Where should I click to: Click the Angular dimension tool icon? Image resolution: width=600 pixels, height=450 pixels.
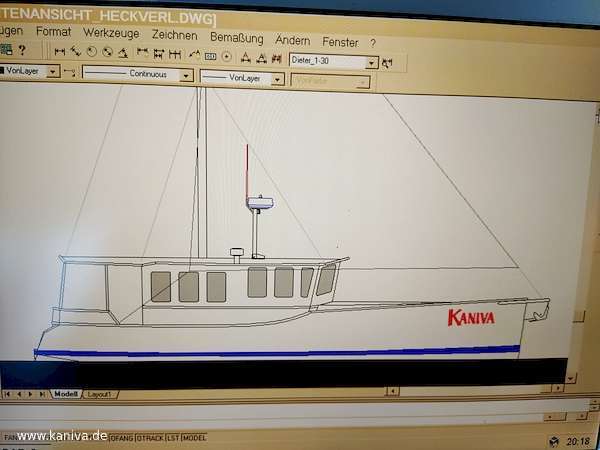coord(122,52)
